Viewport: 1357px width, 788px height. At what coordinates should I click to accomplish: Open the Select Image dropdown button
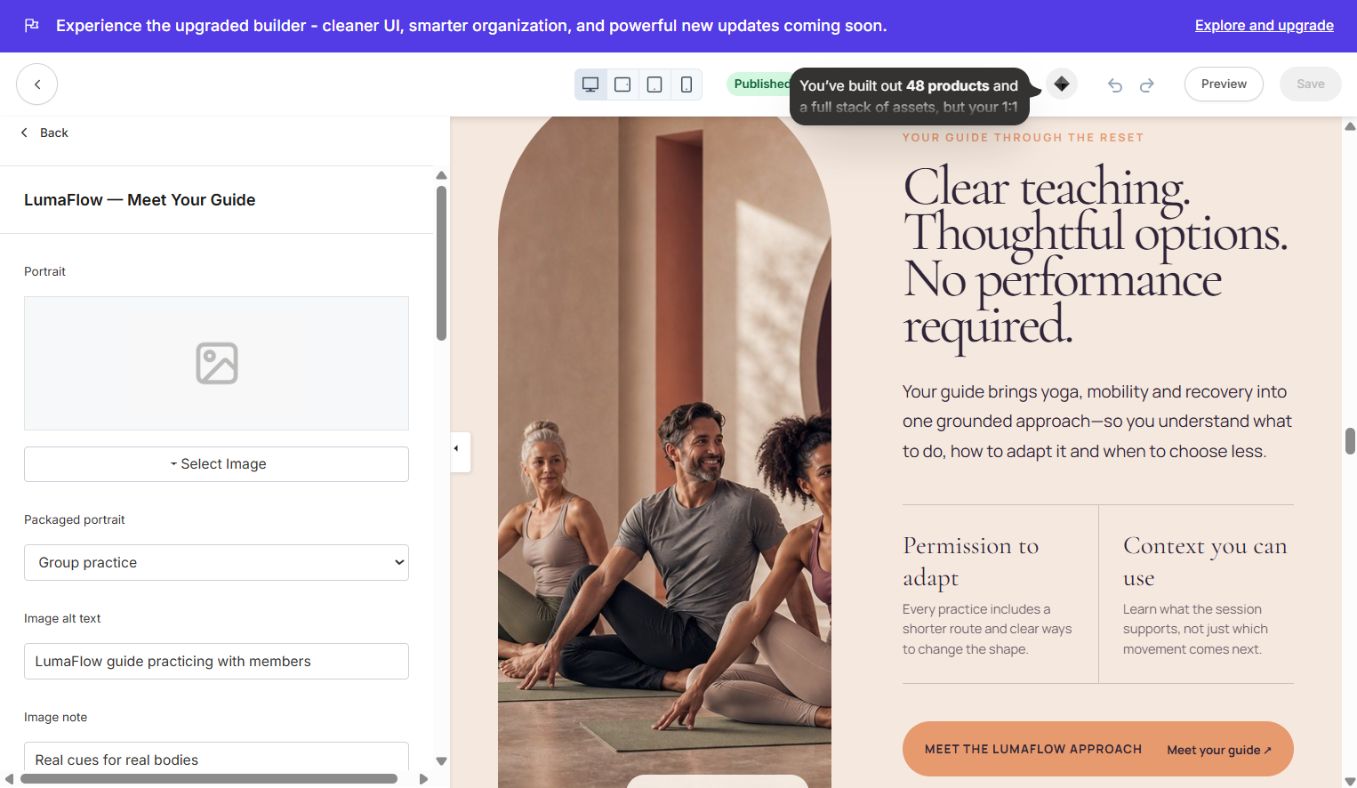click(216, 464)
